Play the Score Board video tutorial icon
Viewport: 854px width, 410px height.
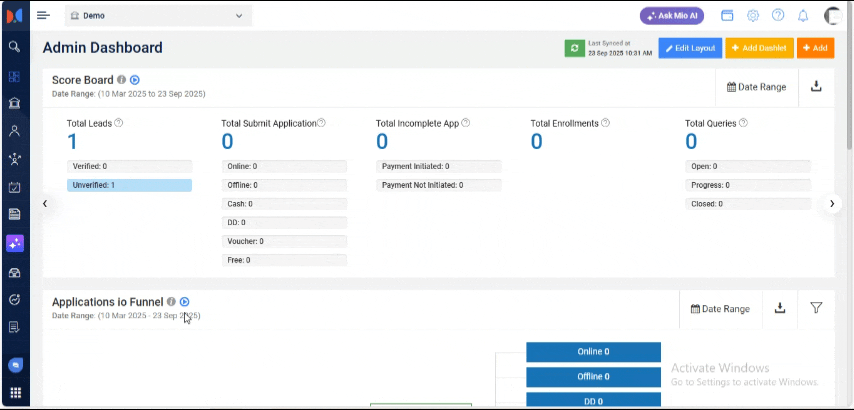(135, 80)
